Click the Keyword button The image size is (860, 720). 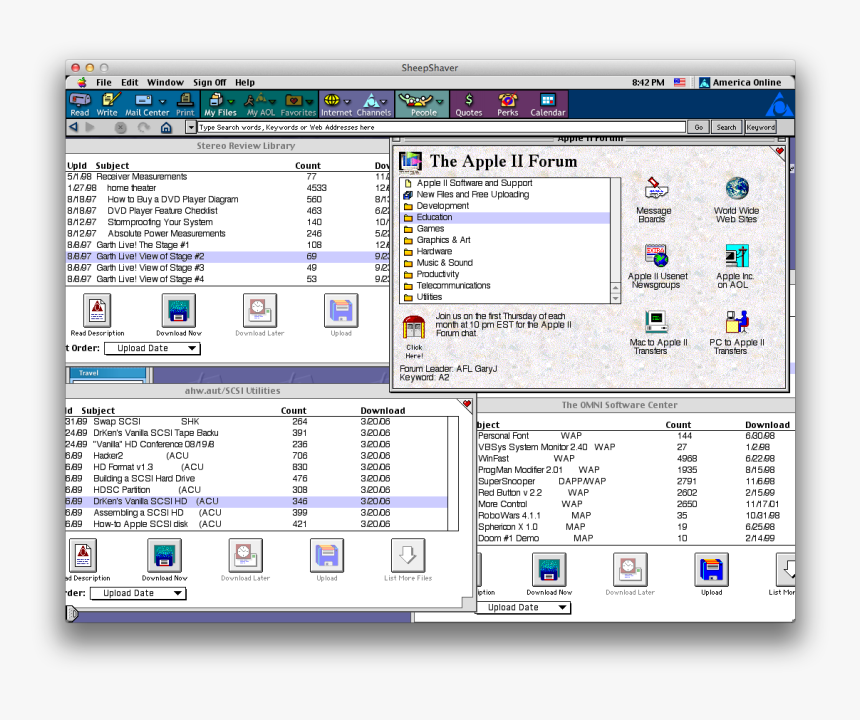point(760,127)
